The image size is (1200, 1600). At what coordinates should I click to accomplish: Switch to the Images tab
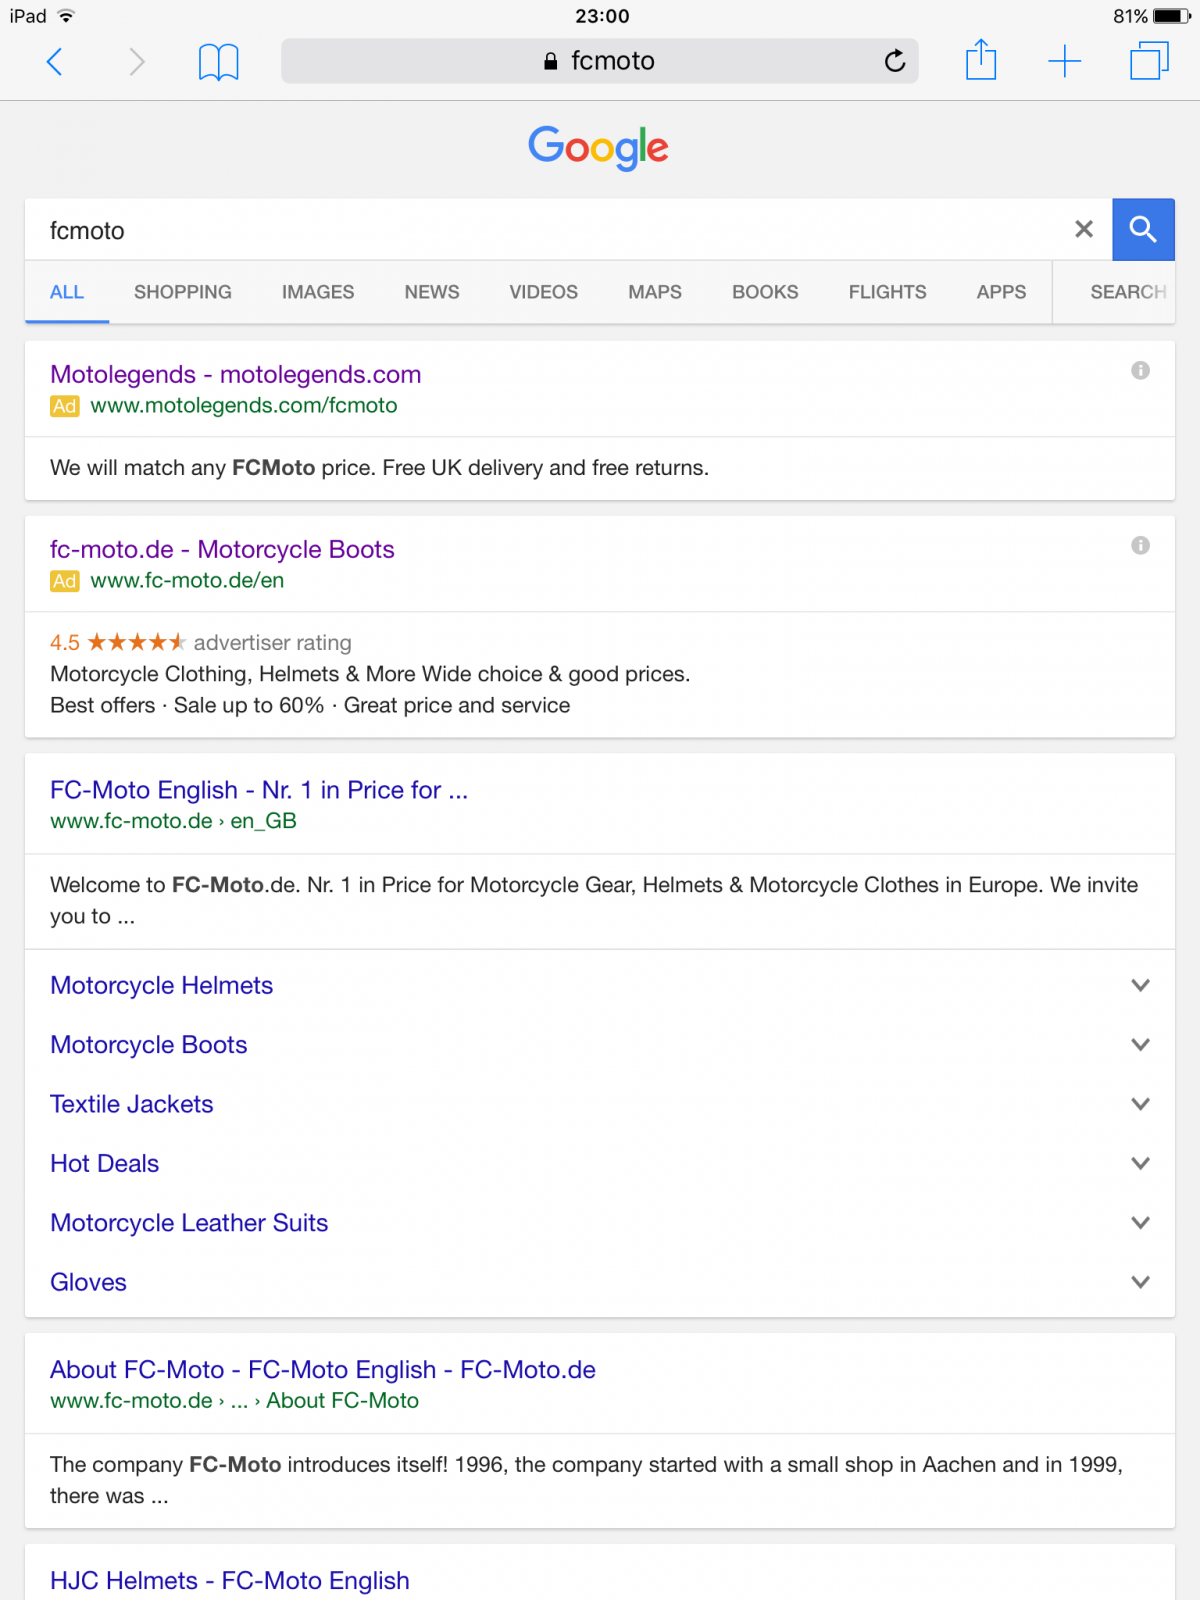coord(318,292)
